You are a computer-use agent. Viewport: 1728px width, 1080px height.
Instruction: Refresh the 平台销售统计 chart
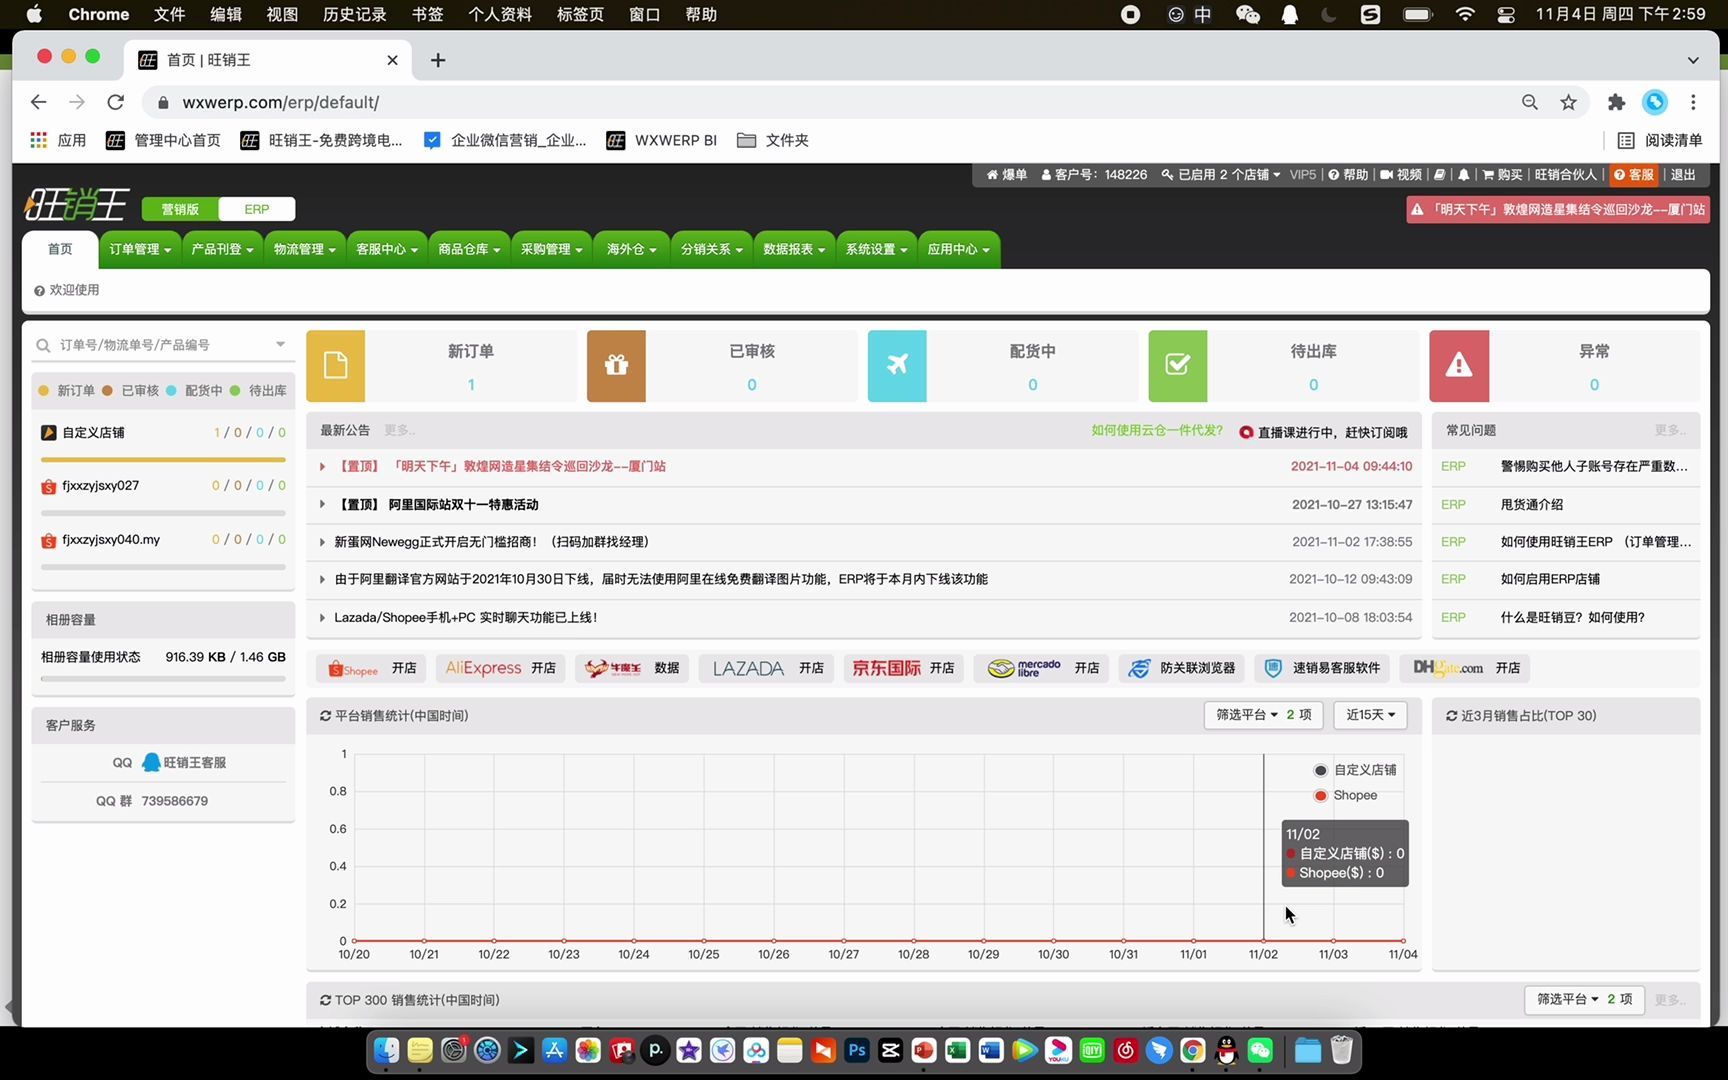tap(325, 716)
